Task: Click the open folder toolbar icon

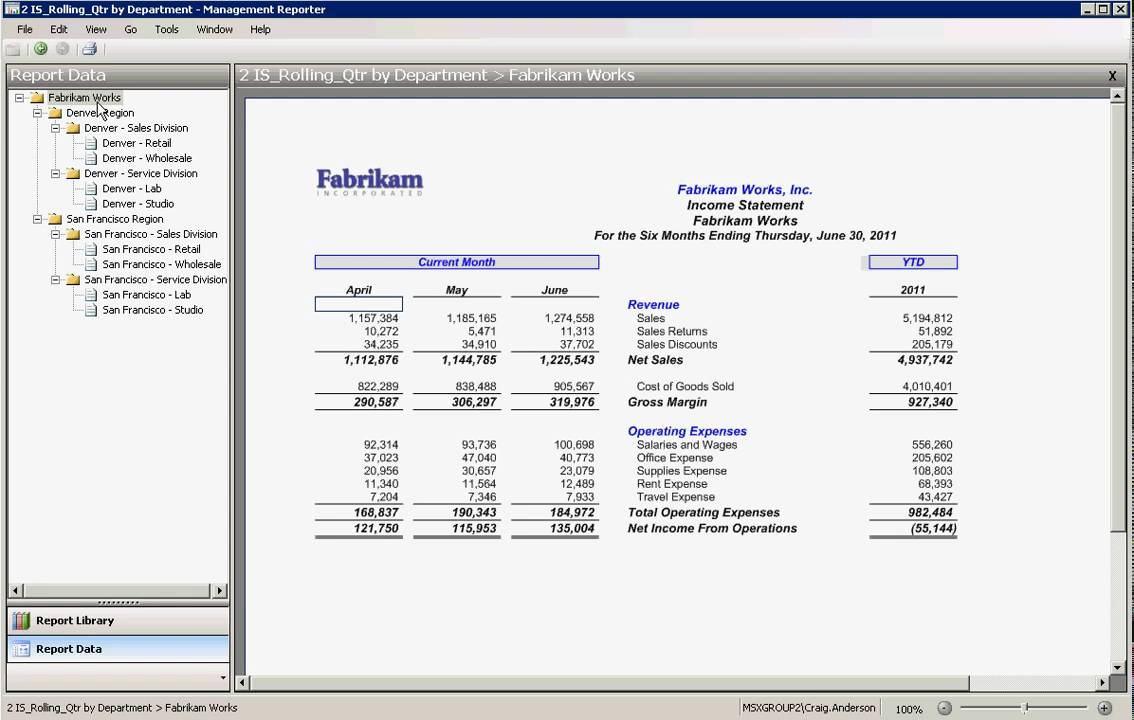Action: click(x=13, y=49)
